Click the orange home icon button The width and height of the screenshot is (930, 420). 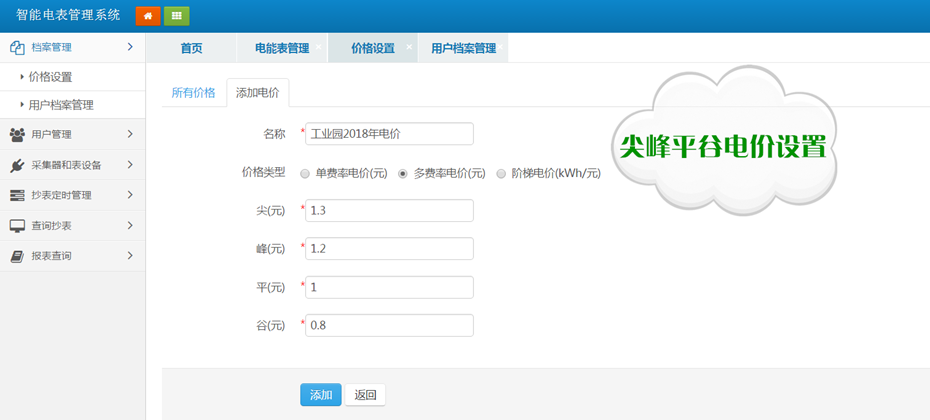tap(147, 16)
